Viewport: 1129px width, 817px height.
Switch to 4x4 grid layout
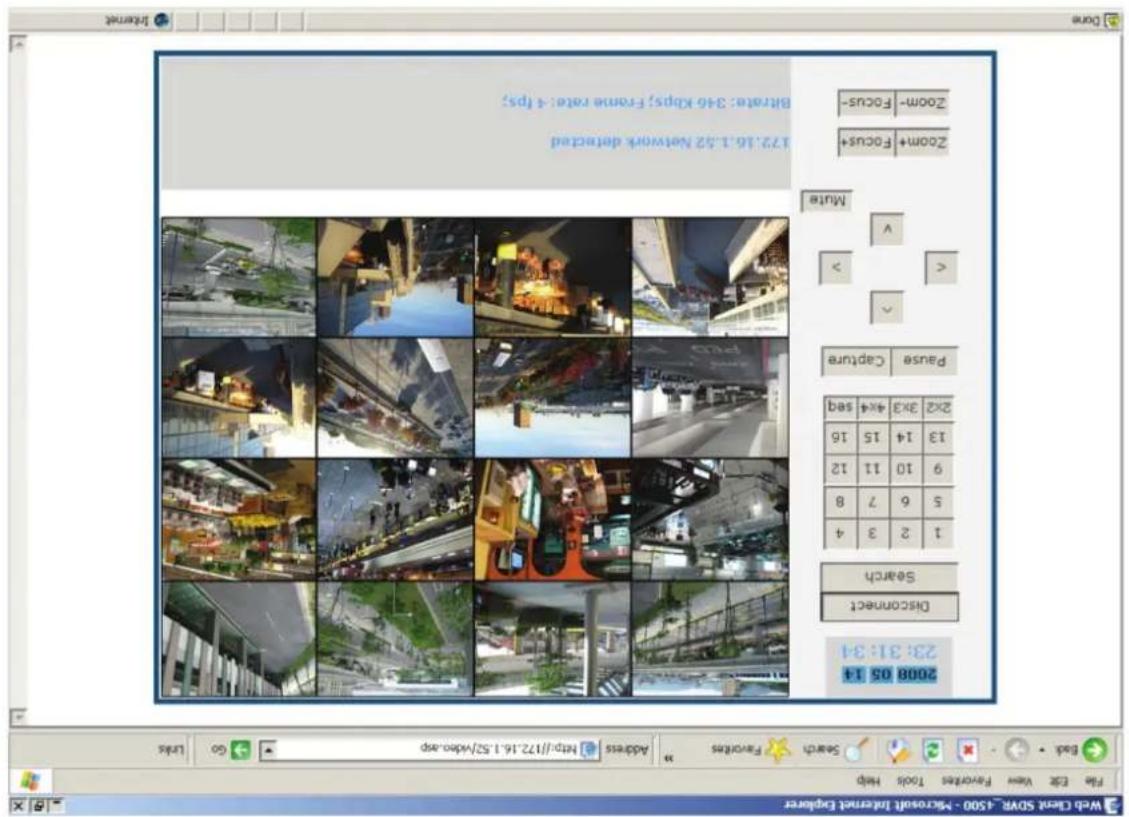tap(873, 407)
